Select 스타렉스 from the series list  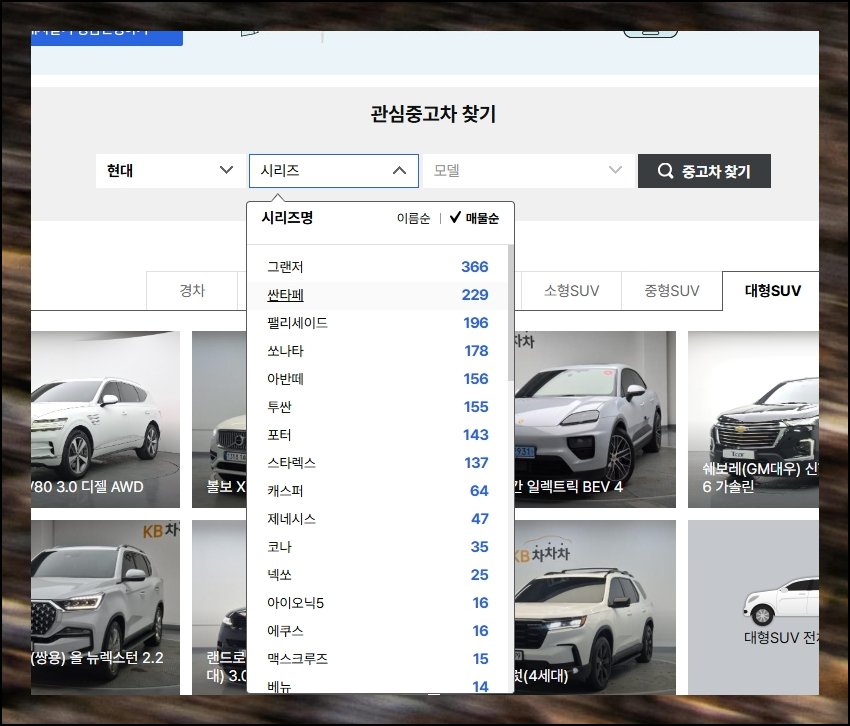point(377,463)
